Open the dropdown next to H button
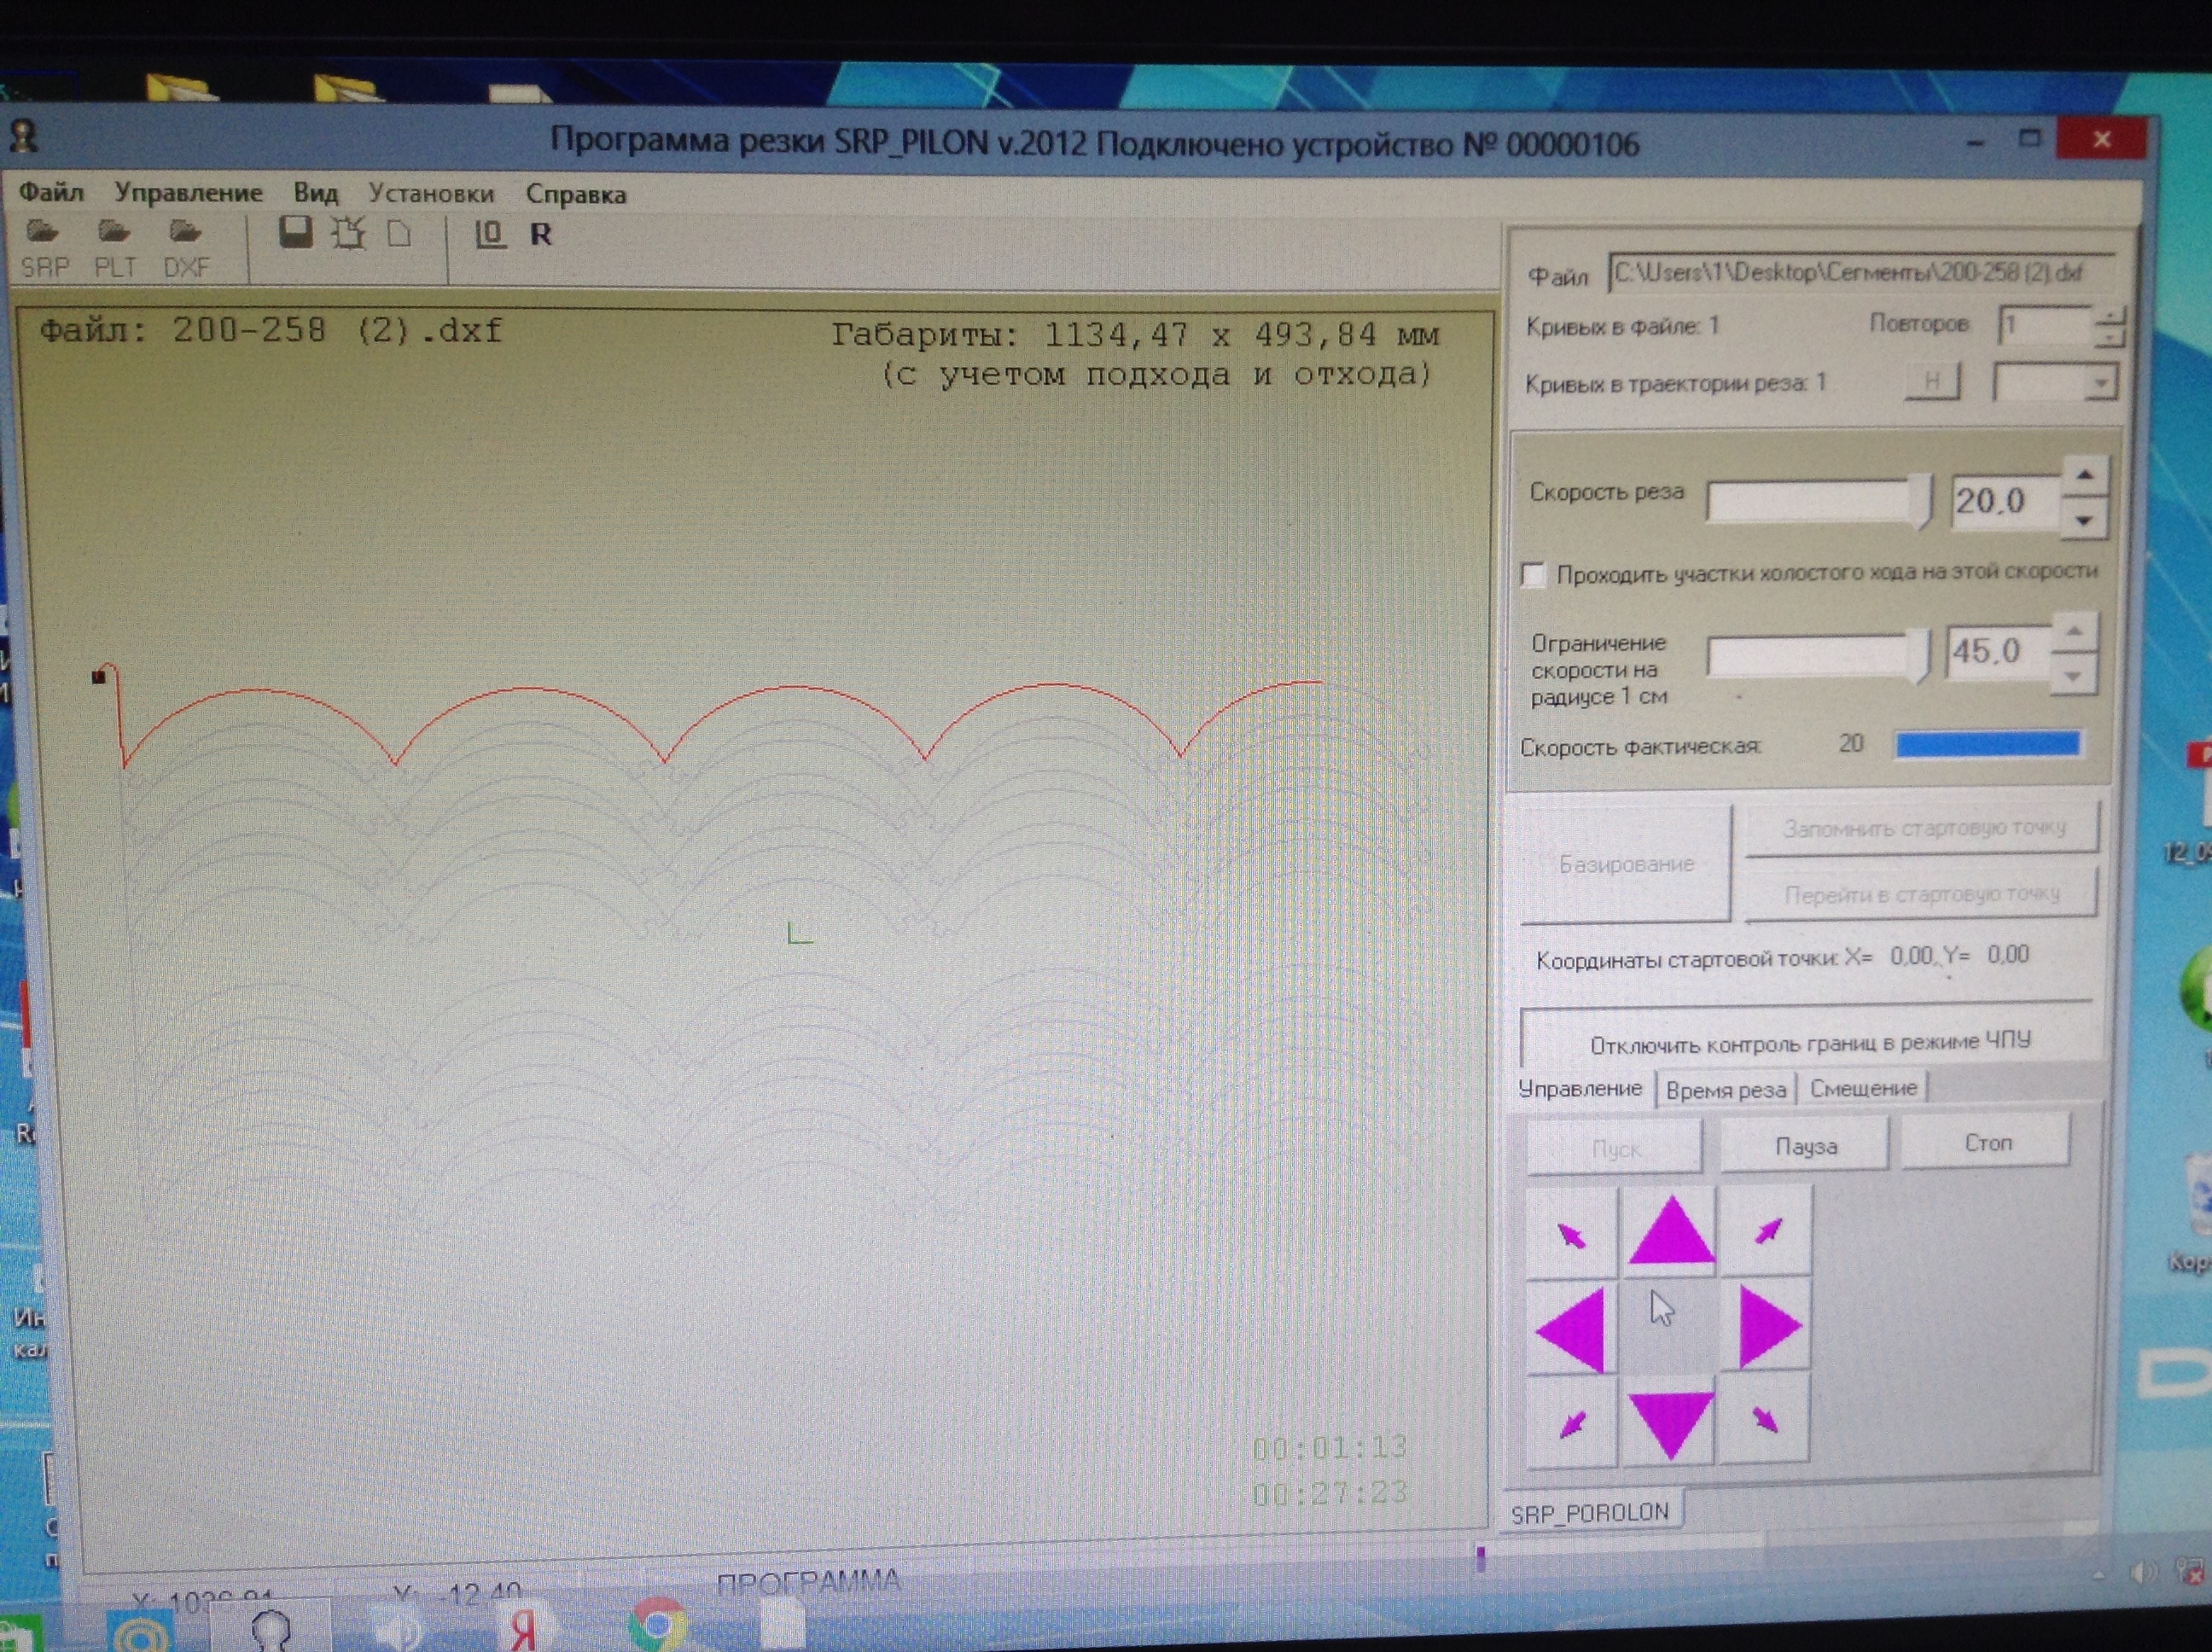Screen dimensions: 2212x1652 pos(2101,383)
